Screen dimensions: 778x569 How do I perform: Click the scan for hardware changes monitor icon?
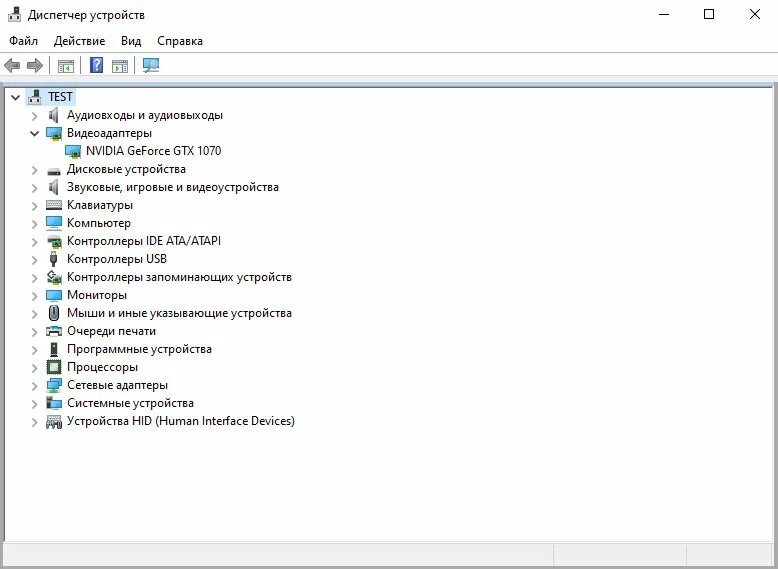click(x=151, y=65)
